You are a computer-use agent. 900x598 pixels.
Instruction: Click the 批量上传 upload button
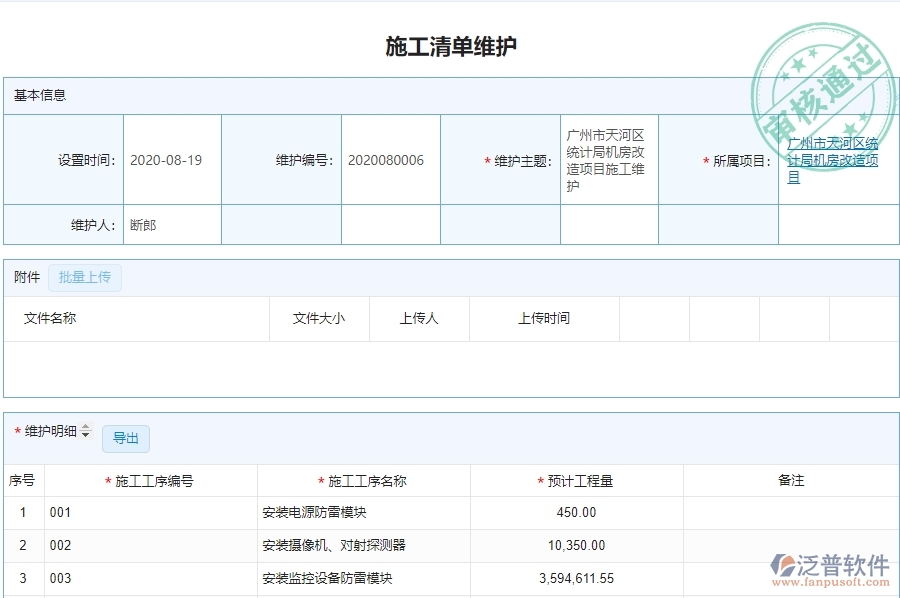click(x=84, y=277)
